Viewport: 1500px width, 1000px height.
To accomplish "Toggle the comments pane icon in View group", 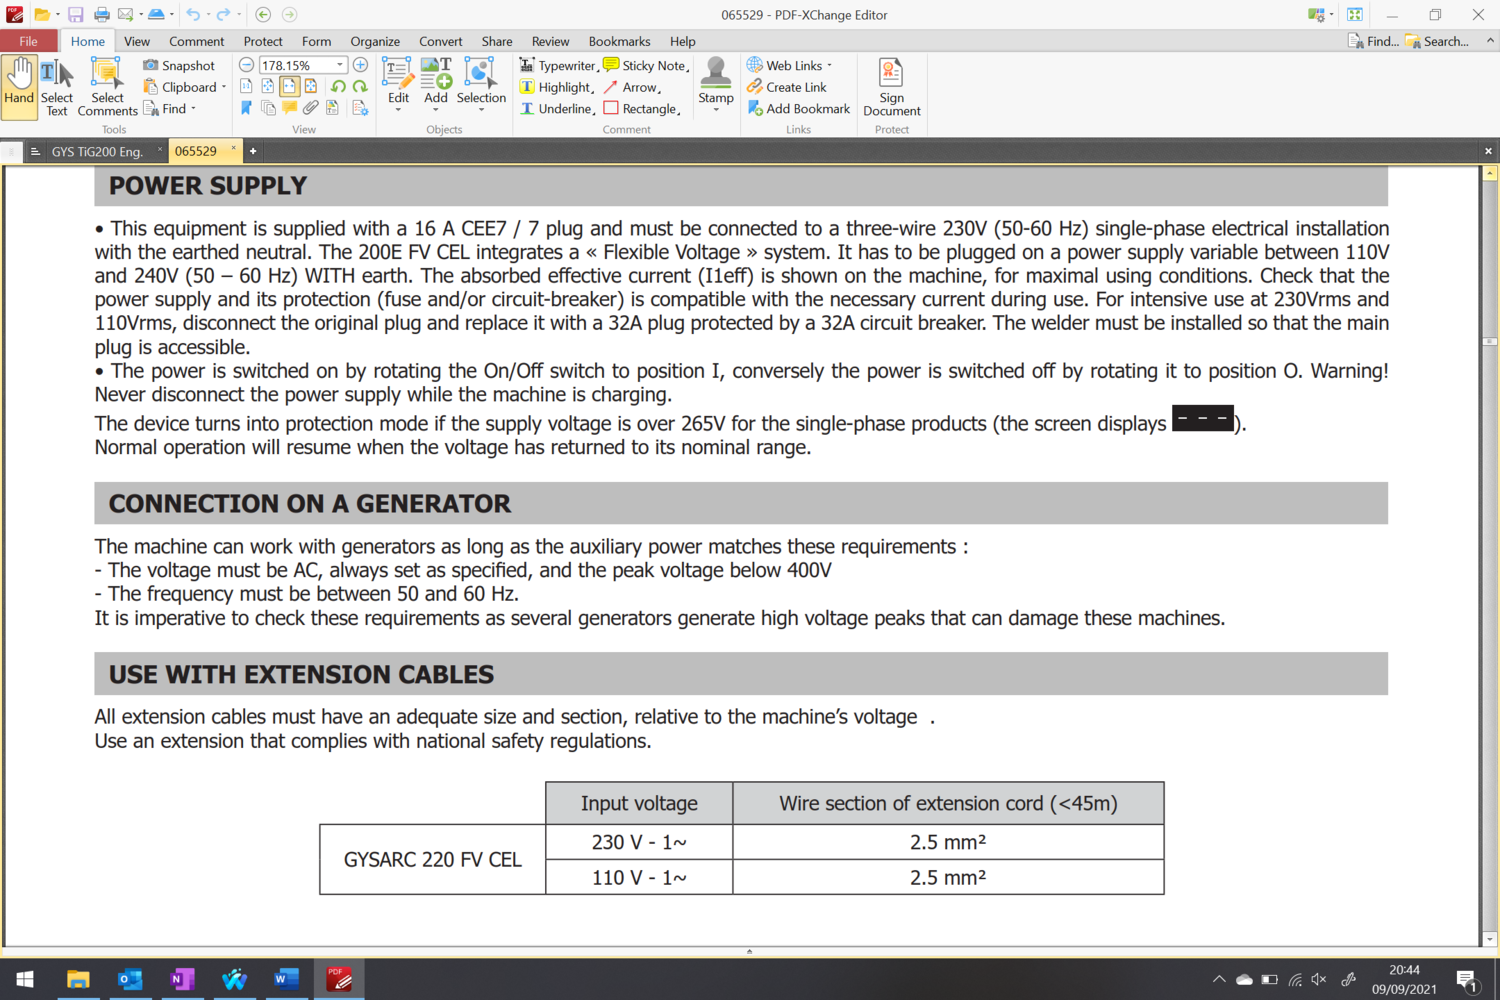I will coord(289,107).
